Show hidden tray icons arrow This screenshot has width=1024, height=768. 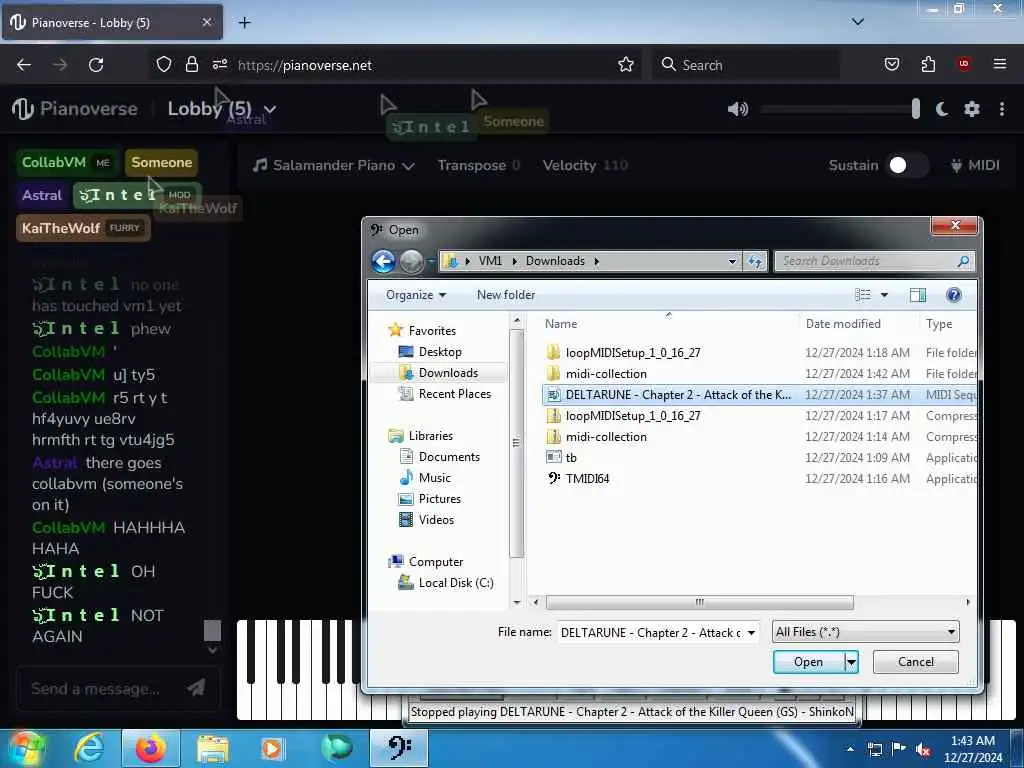pos(850,749)
